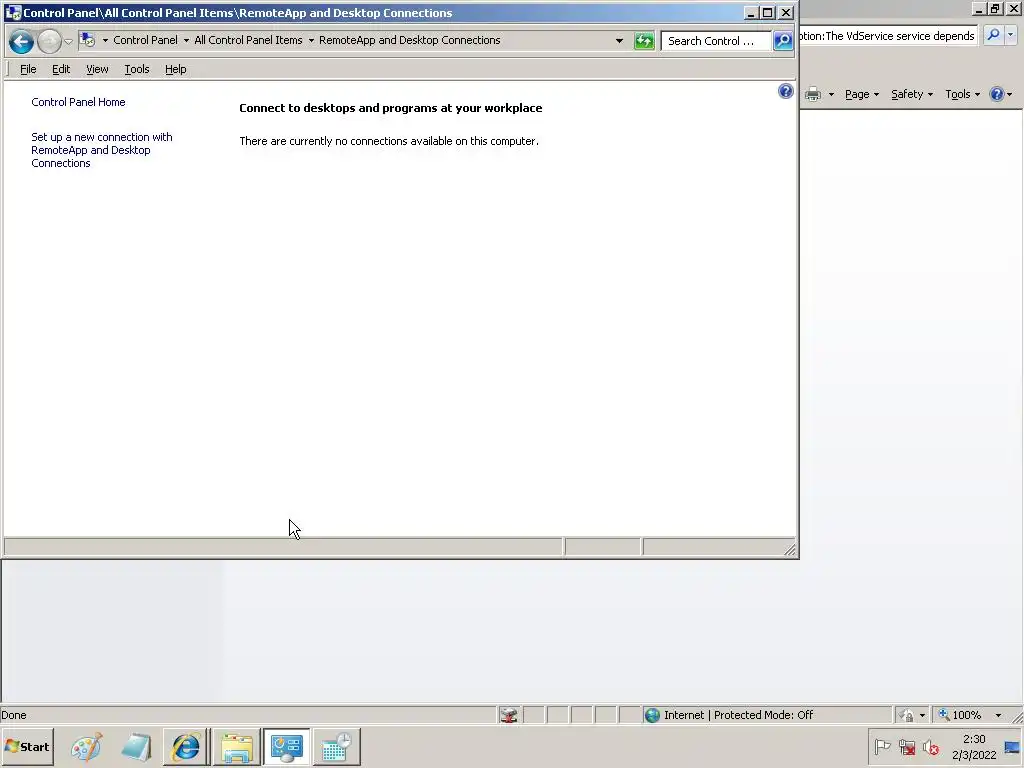
Task: Open the File menu
Action: pos(28,69)
